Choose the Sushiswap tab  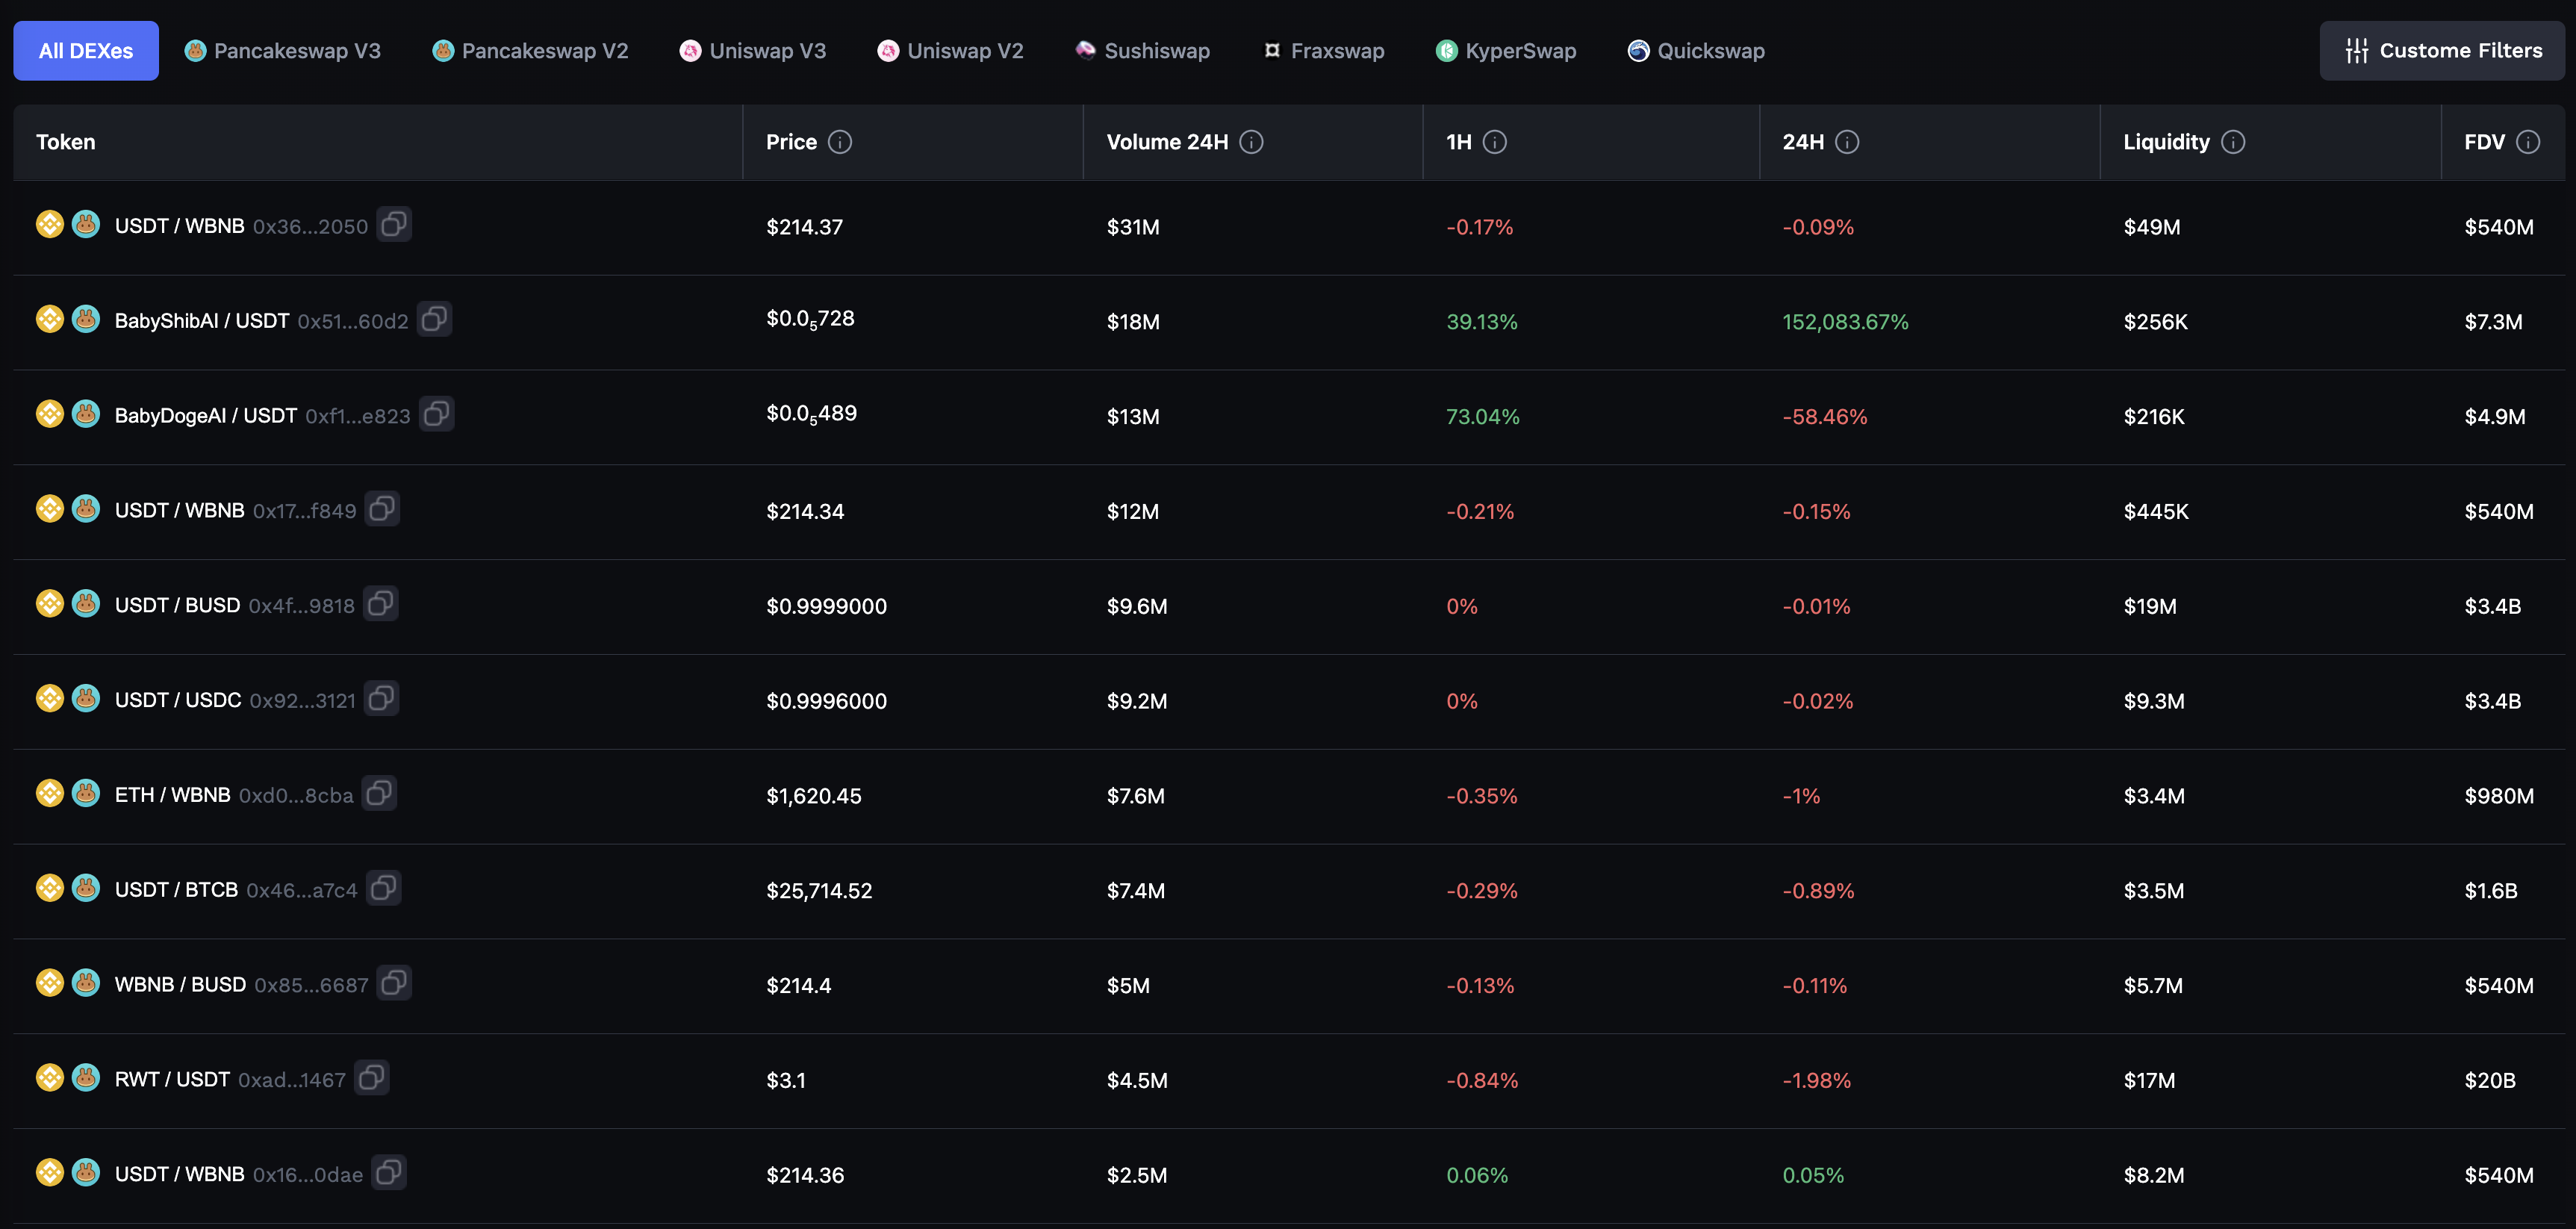pyautogui.click(x=1142, y=51)
